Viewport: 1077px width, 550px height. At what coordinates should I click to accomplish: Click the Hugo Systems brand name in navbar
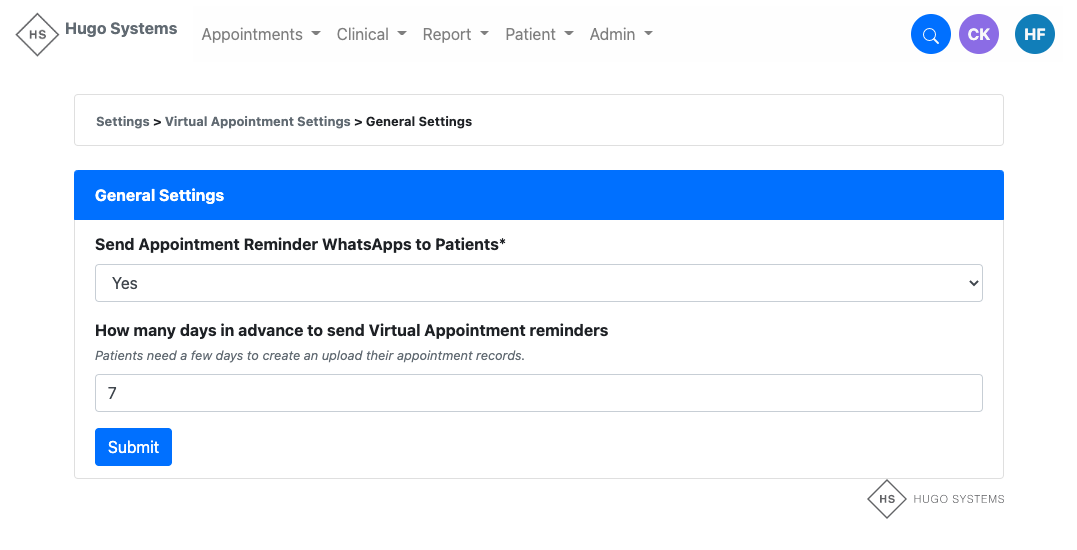[x=121, y=29]
